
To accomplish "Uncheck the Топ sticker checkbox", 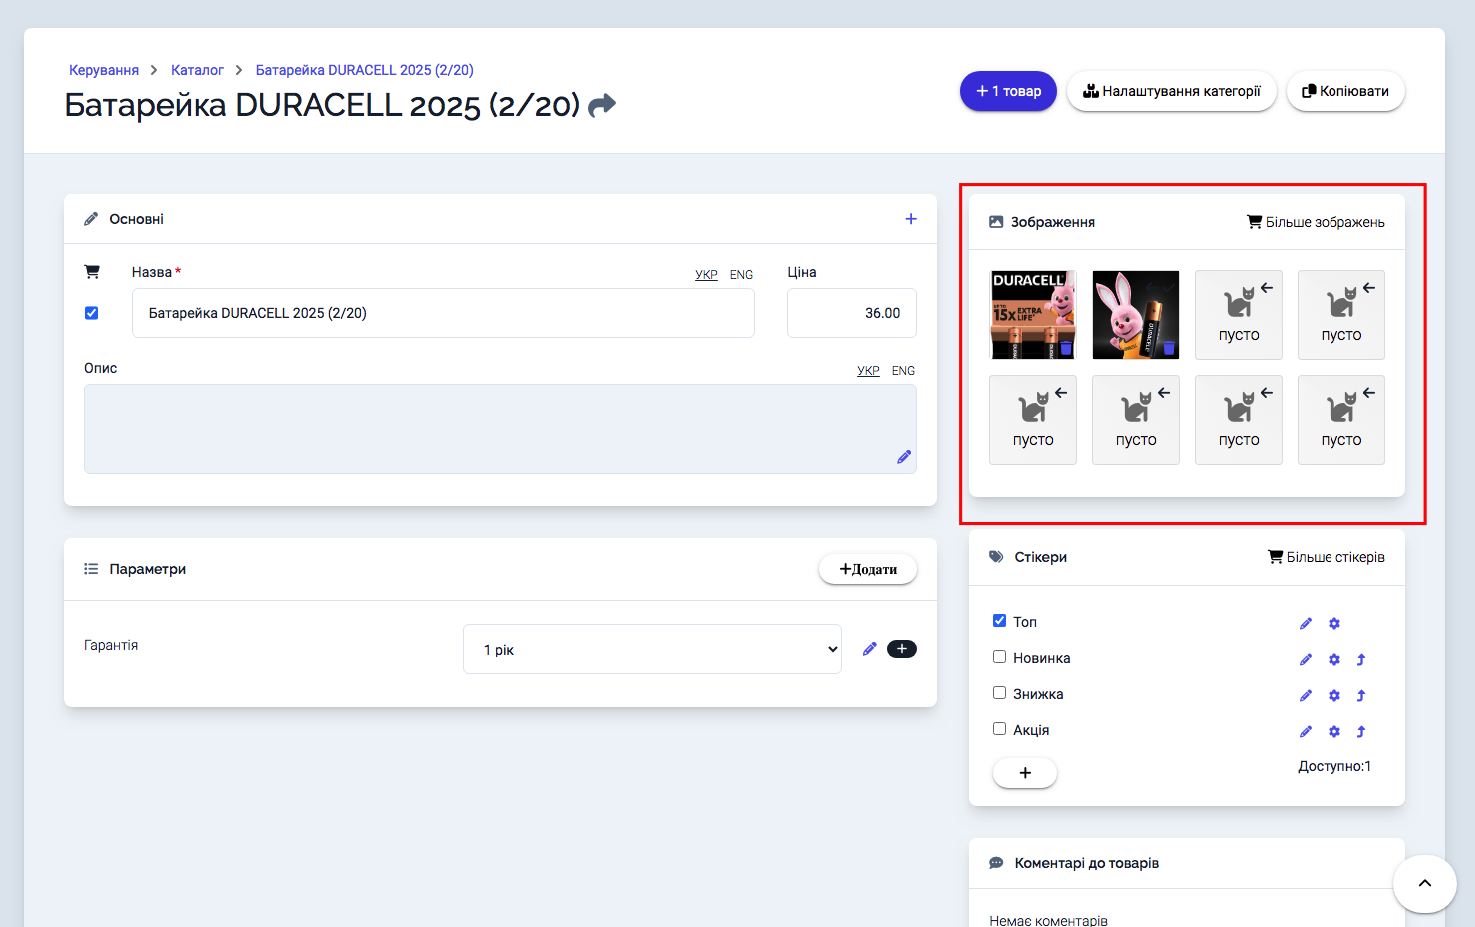I will point(999,621).
